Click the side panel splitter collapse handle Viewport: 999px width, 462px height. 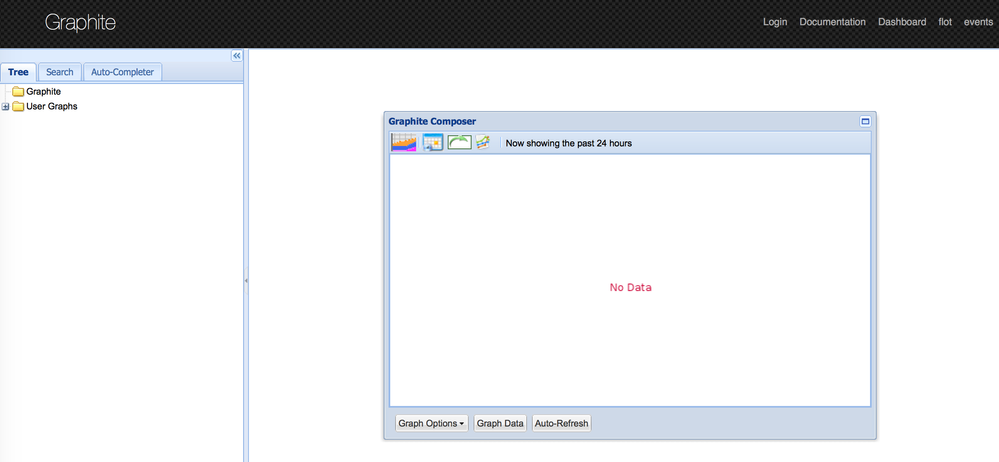click(x=246, y=280)
